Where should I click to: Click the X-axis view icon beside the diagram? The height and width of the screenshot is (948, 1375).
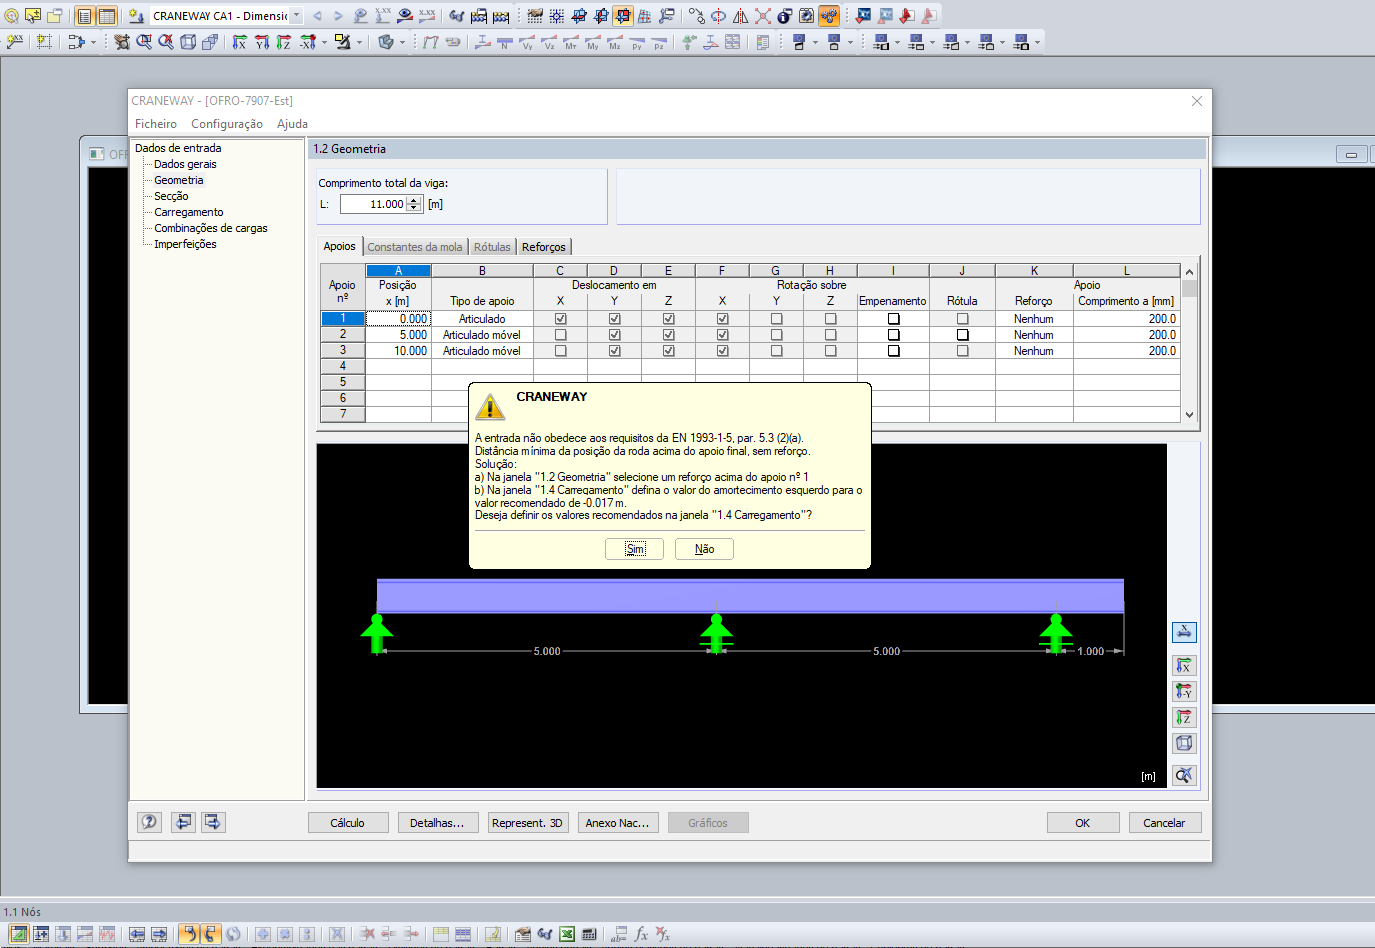point(1184,665)
